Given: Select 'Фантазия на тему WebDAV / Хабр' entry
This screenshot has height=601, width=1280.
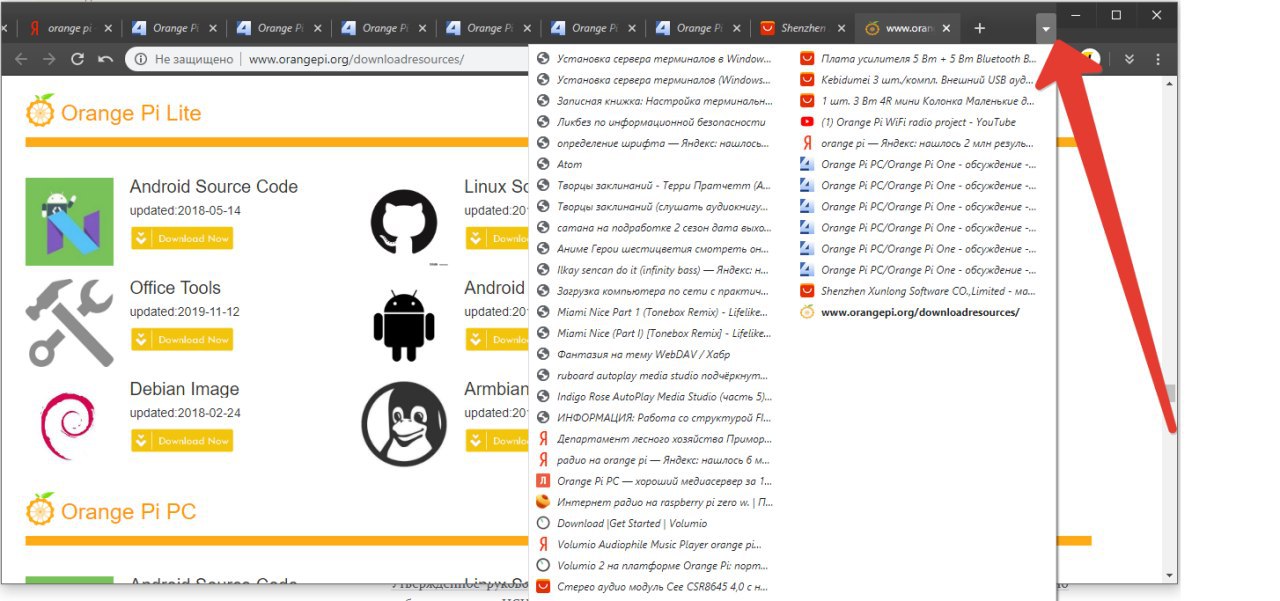Looking at the screenshot, I should (653, 354).
